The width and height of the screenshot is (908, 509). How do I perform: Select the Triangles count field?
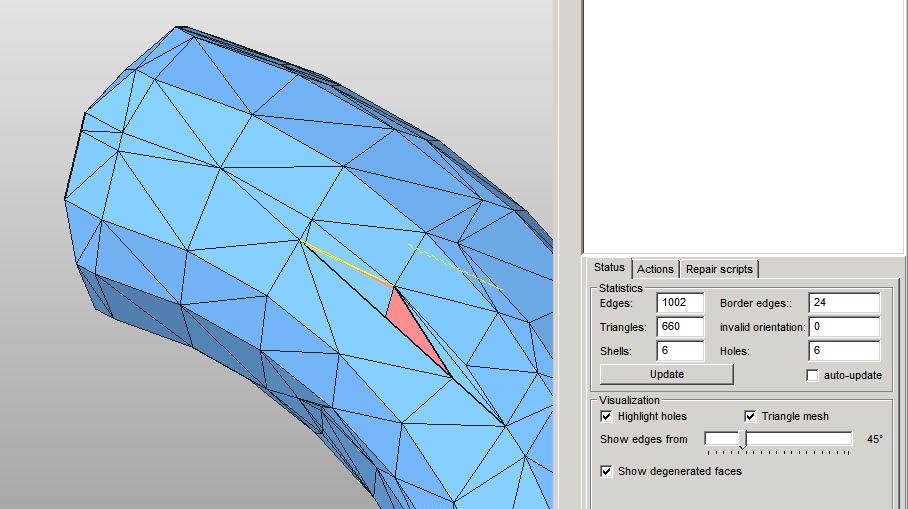pyautogui.click(x=680, y=327)
